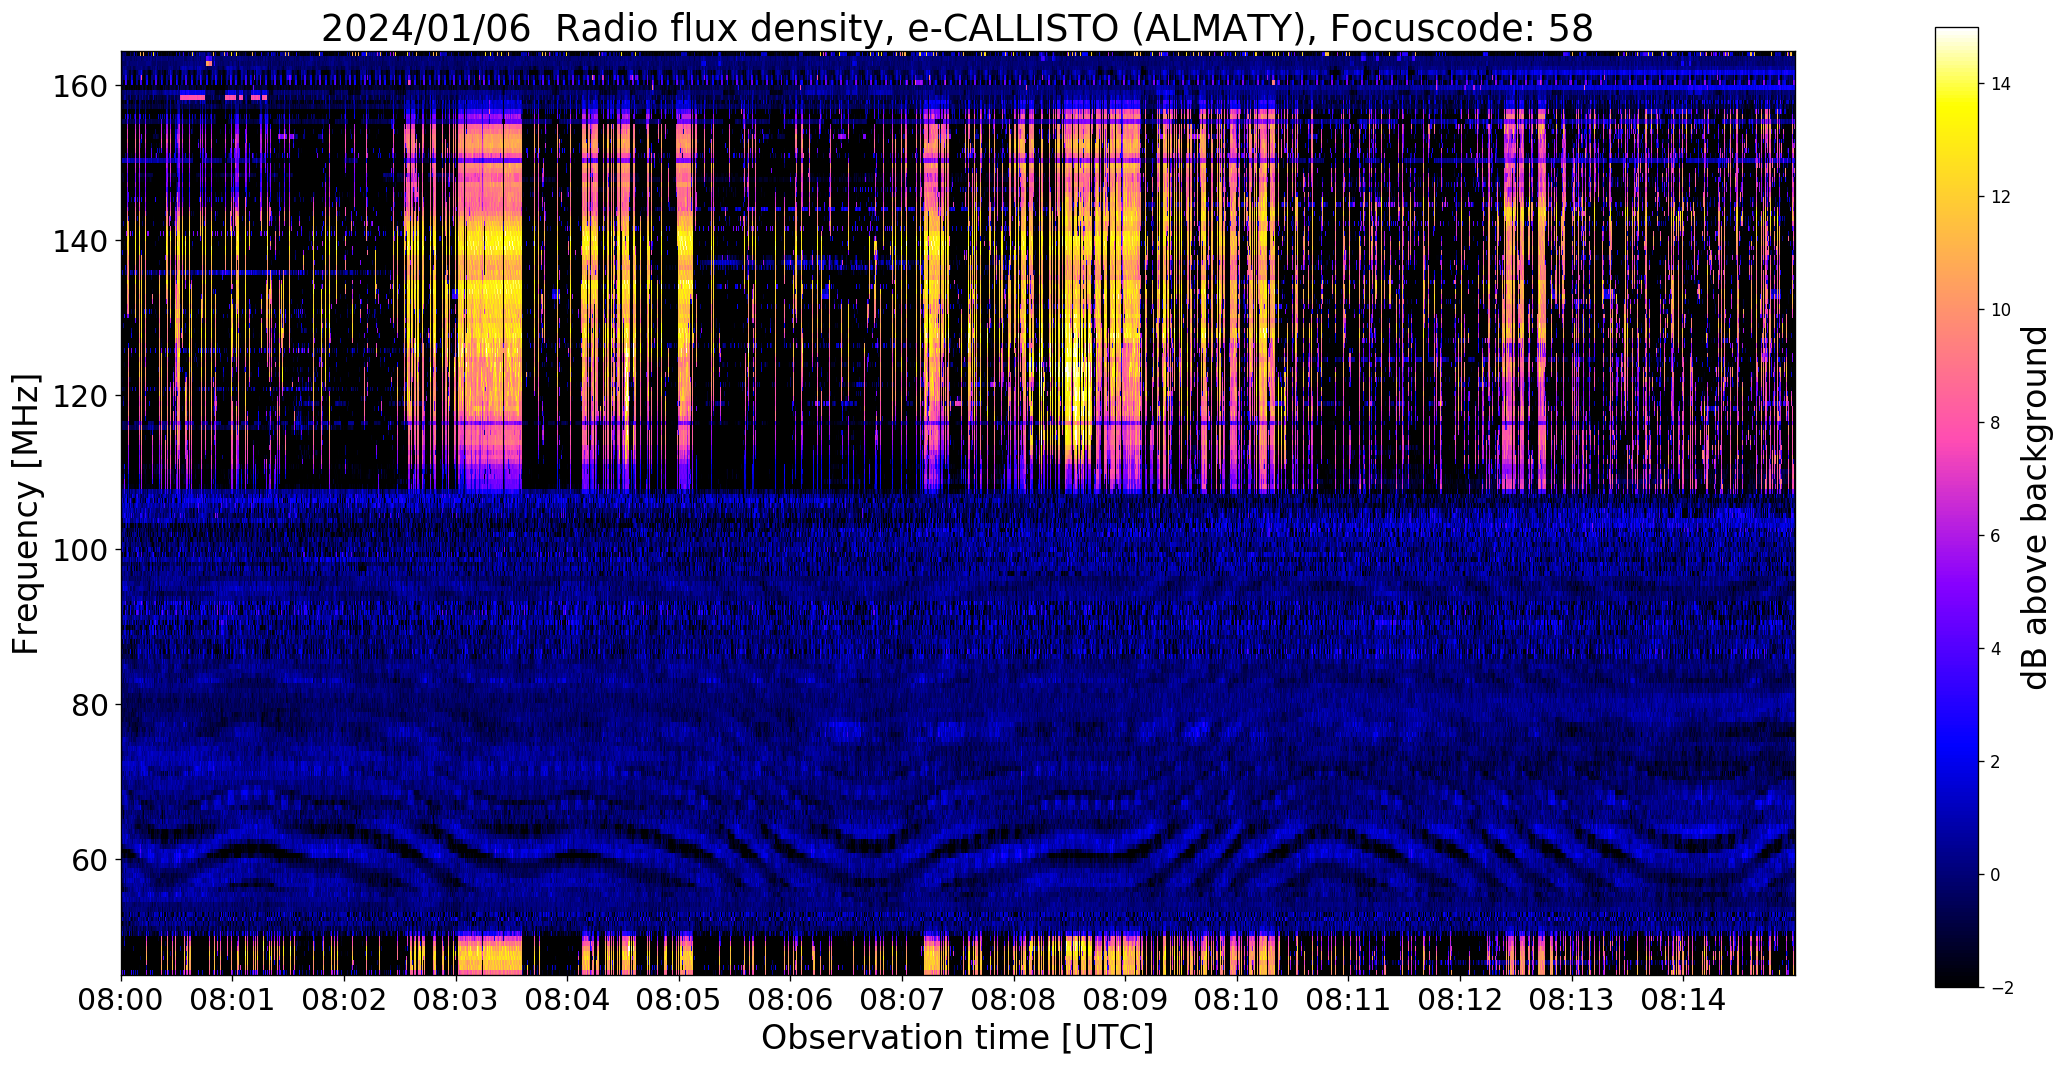Click the 'Observation time [UTC]' axis label
Image resolution: width=2066 pixels, height=1067 pixels.
point(957,1038)
